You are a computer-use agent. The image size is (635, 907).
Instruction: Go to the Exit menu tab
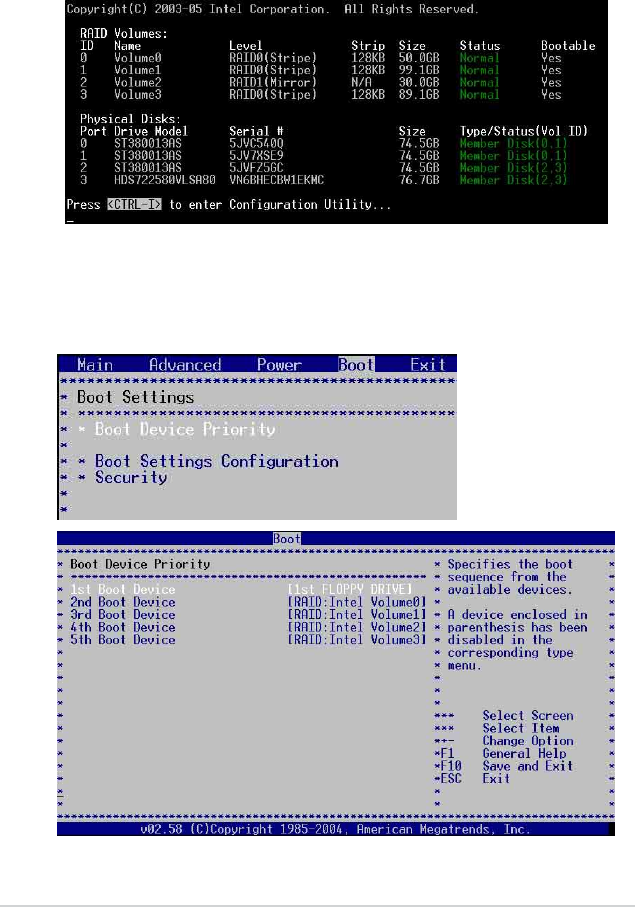coord(428,364)
